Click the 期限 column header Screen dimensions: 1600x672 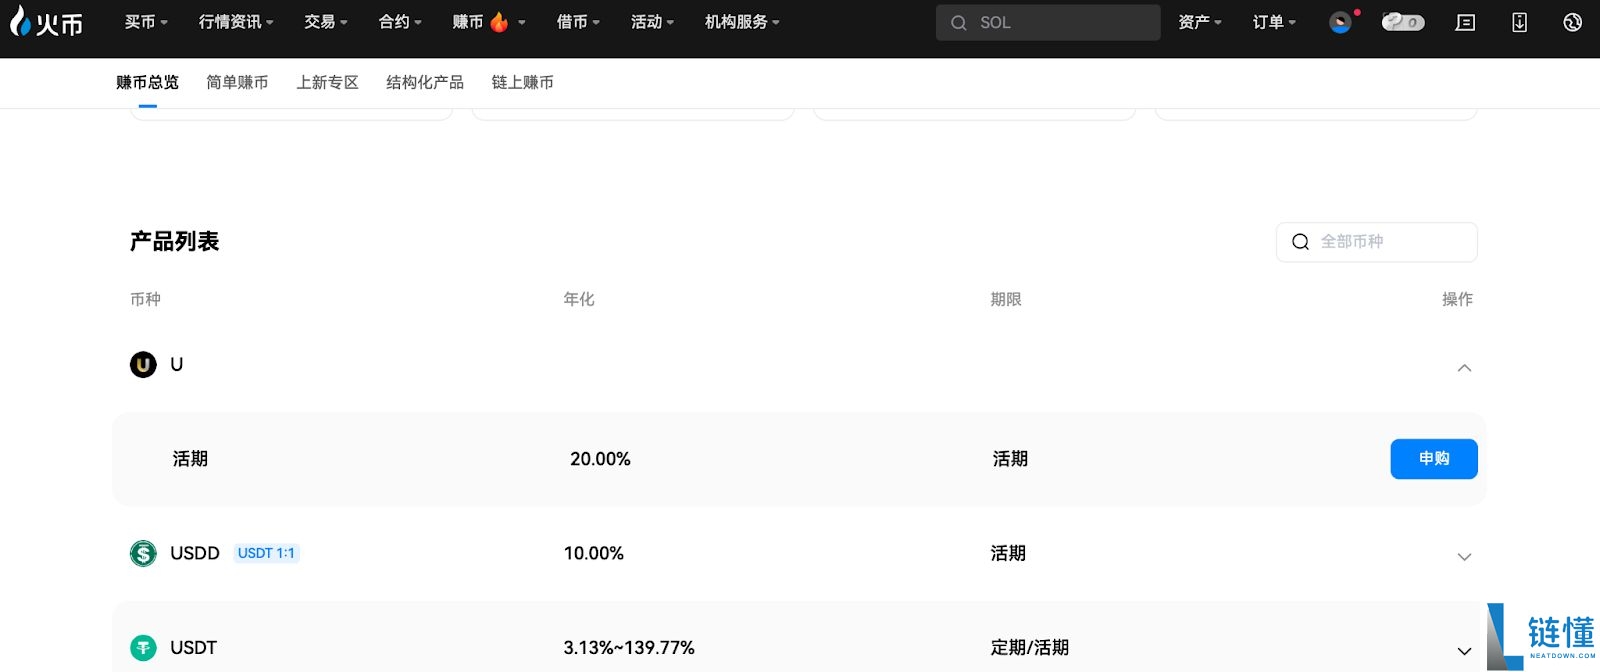coord(1006,299)
